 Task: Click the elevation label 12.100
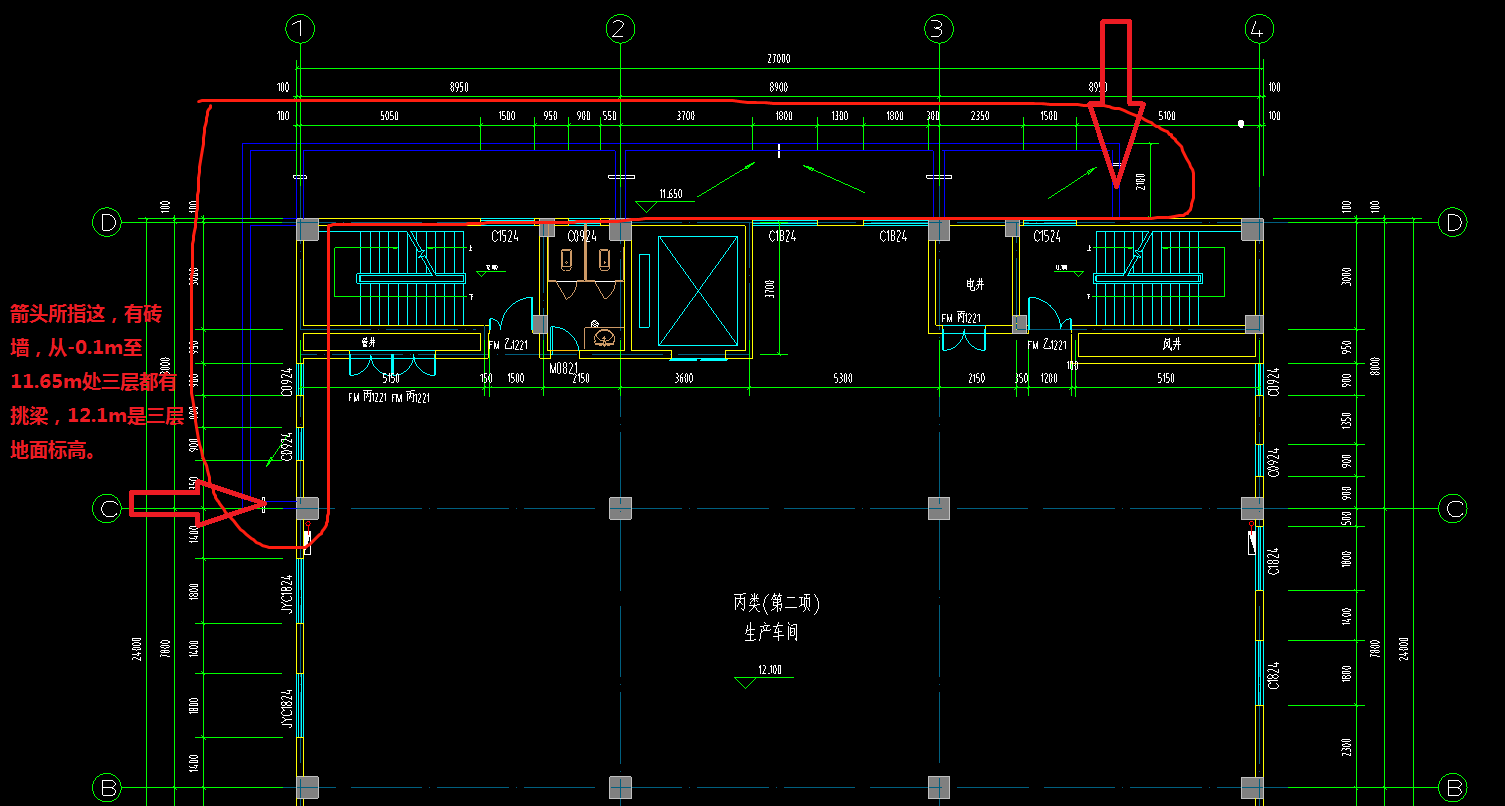(769, 670)
